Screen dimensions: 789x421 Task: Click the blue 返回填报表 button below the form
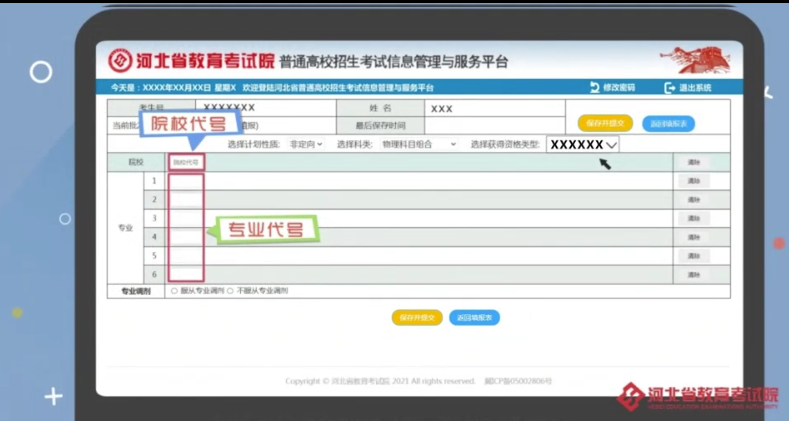(474, 317)
